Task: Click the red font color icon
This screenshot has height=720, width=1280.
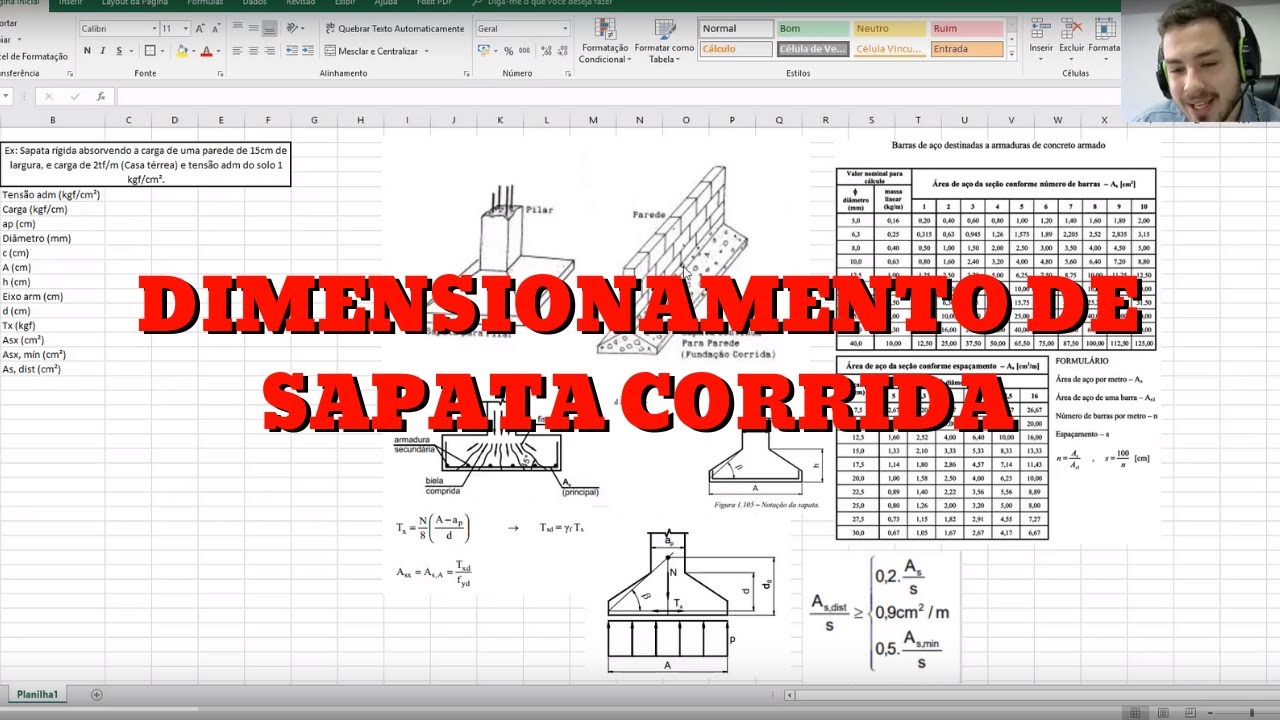Action: 206,51
